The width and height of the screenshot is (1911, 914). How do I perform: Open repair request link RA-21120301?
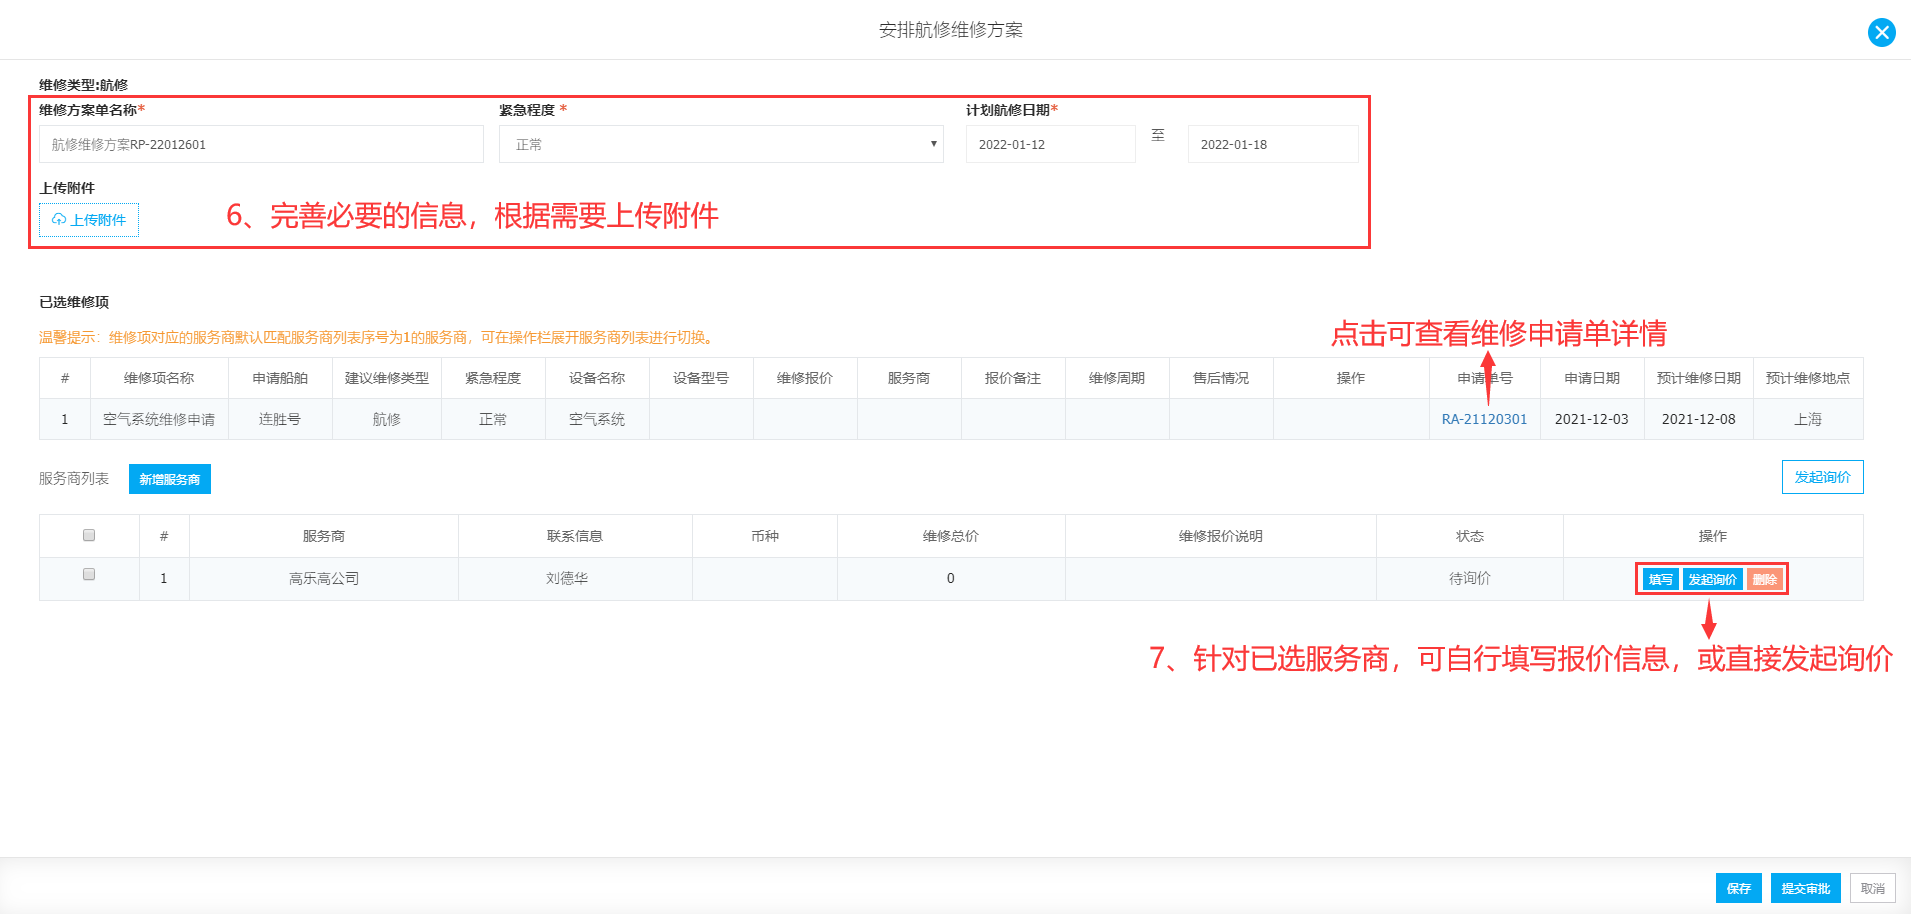(x=1484, y=419)
